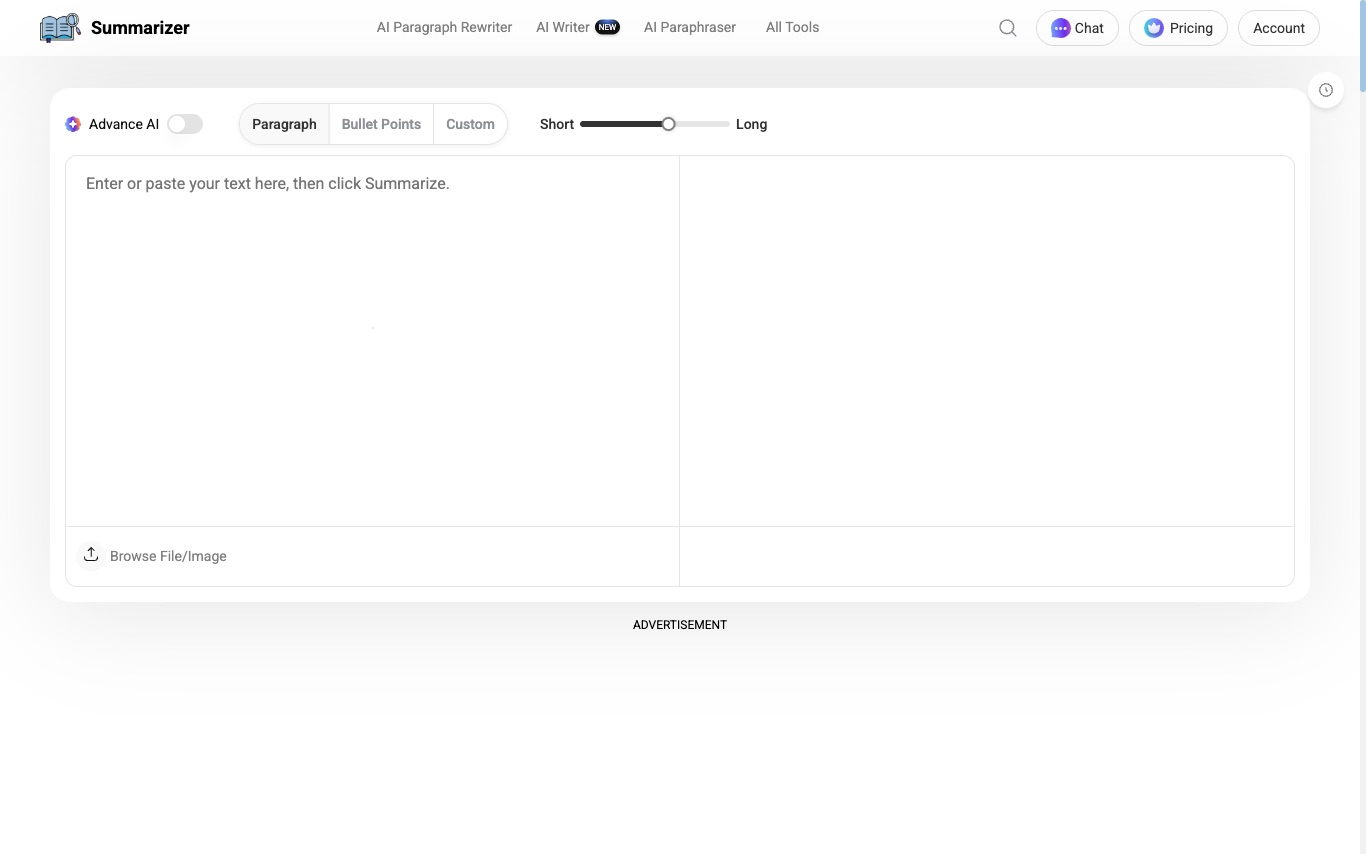Open the history clock icon
The height and width of the screenshot is (854, 1366).
(x=1326, y=90)
